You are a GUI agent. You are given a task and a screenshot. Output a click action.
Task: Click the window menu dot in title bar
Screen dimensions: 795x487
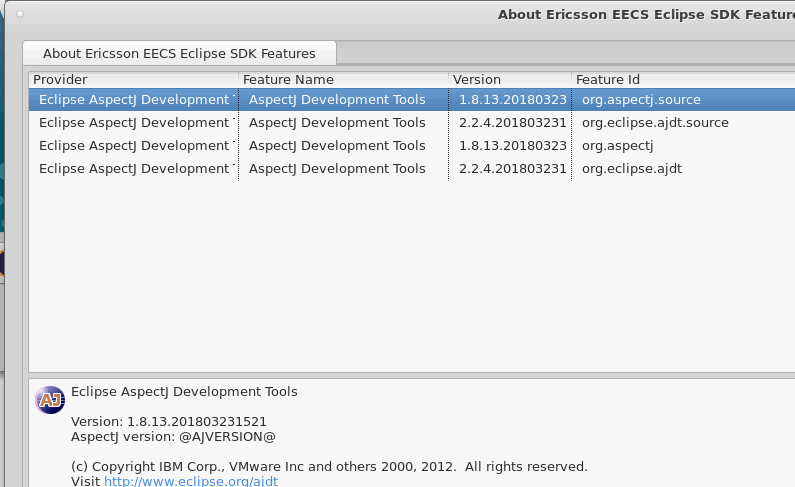[x=20, y=14]
